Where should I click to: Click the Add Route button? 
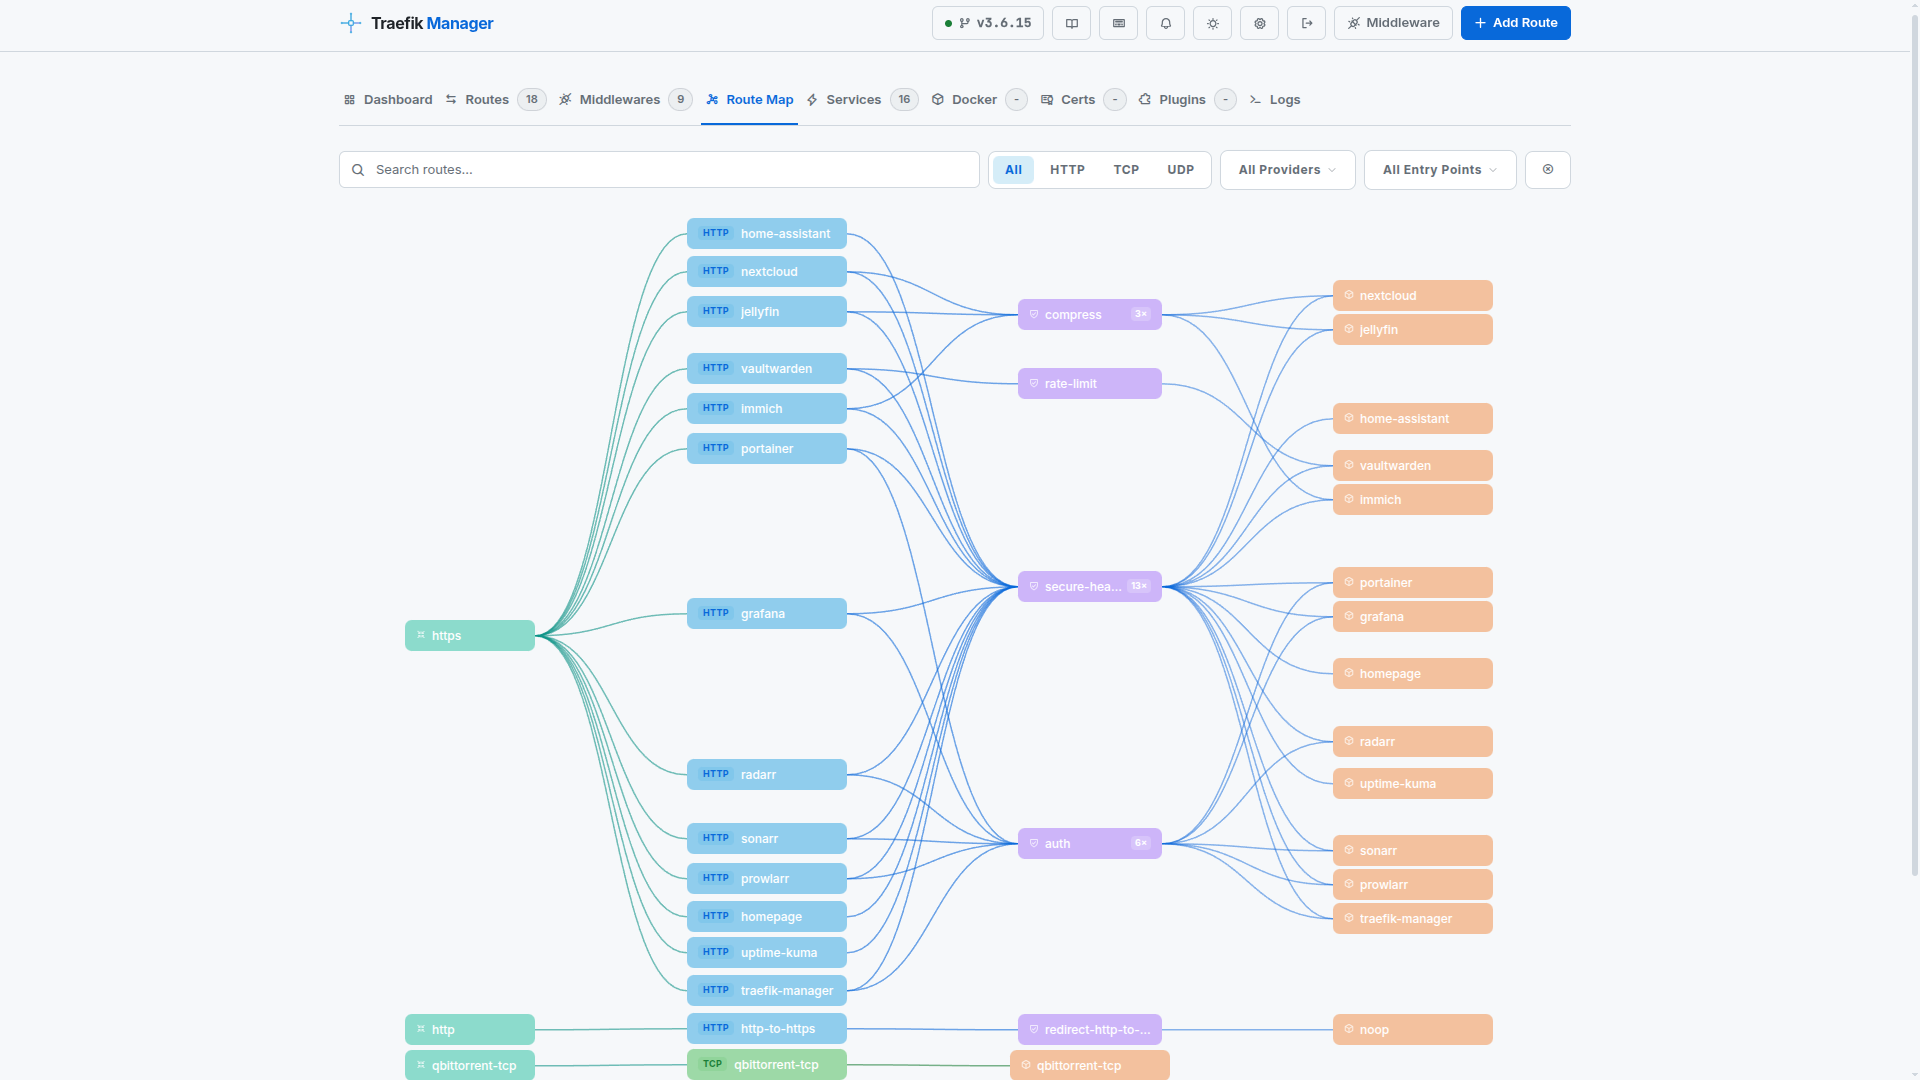point(1516,23)
